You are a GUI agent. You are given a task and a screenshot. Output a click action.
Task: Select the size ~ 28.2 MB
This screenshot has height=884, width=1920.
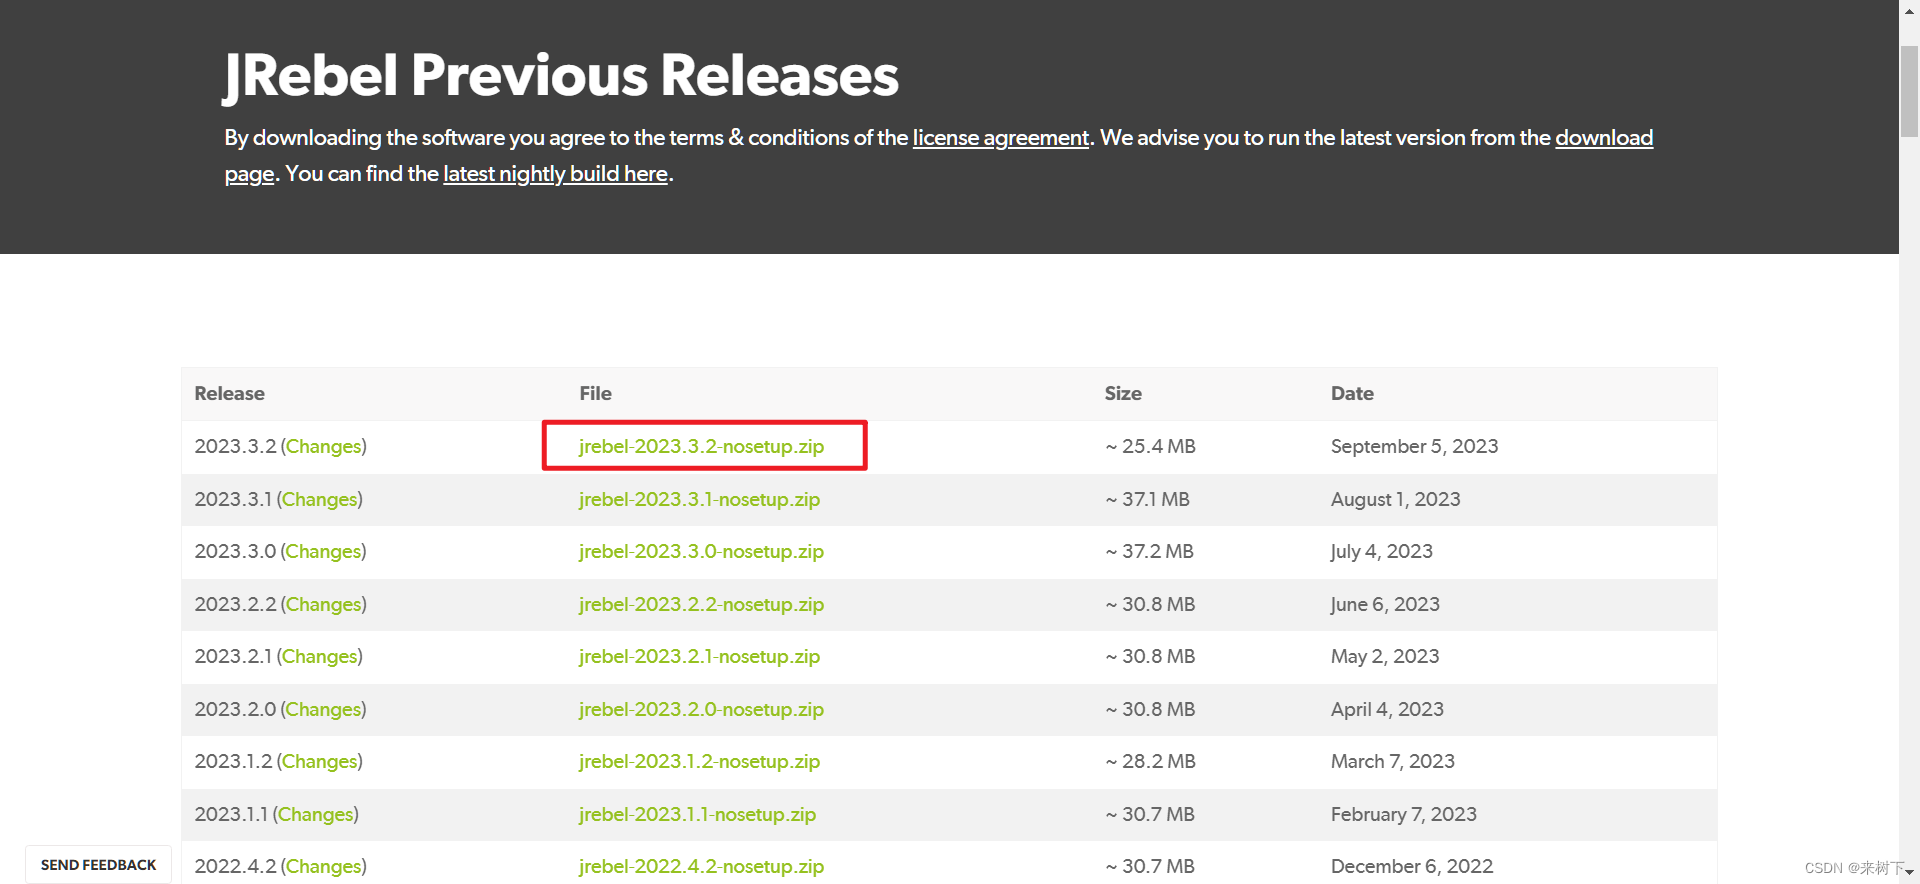click(1150, 761)
